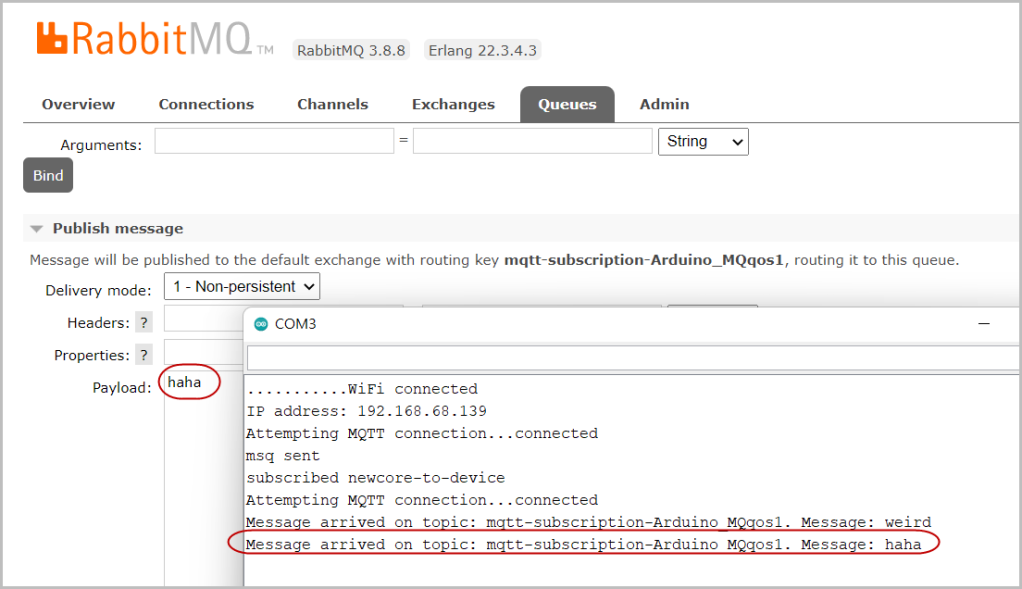Click the Arduino icon in COM3 title bar
1022x589 pixels.
coord(261,324)
